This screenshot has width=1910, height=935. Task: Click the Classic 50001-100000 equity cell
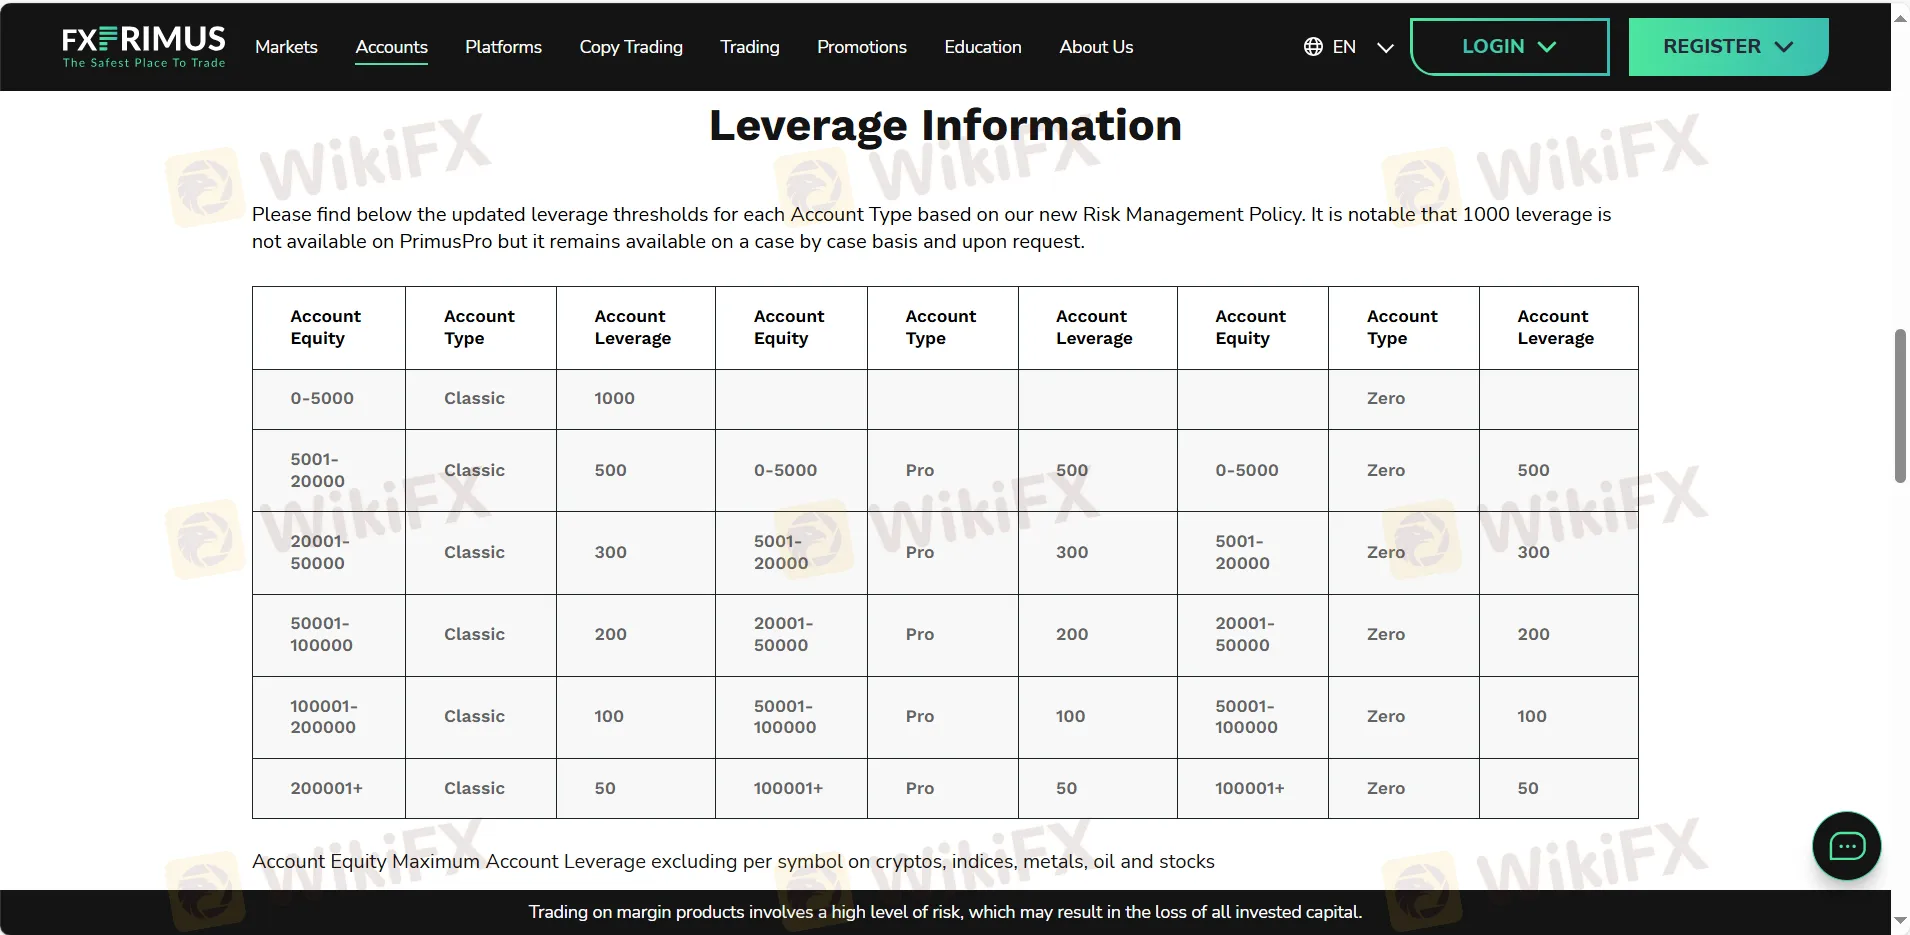(x=329, y=635)
